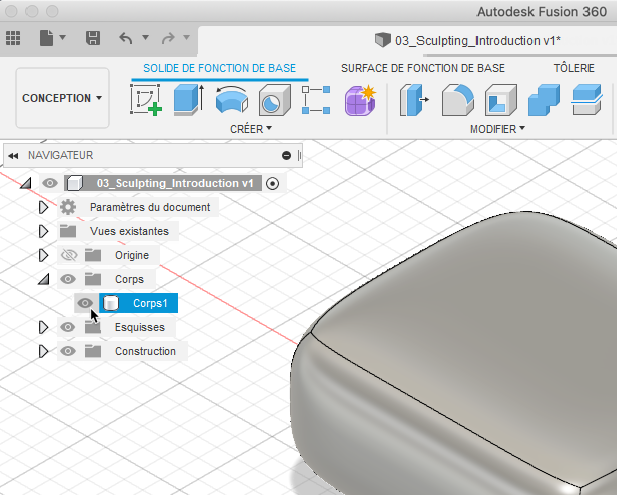This screenshot has height=495, width=617.
Task: Select the Vues existantes item
Action: 129,231
